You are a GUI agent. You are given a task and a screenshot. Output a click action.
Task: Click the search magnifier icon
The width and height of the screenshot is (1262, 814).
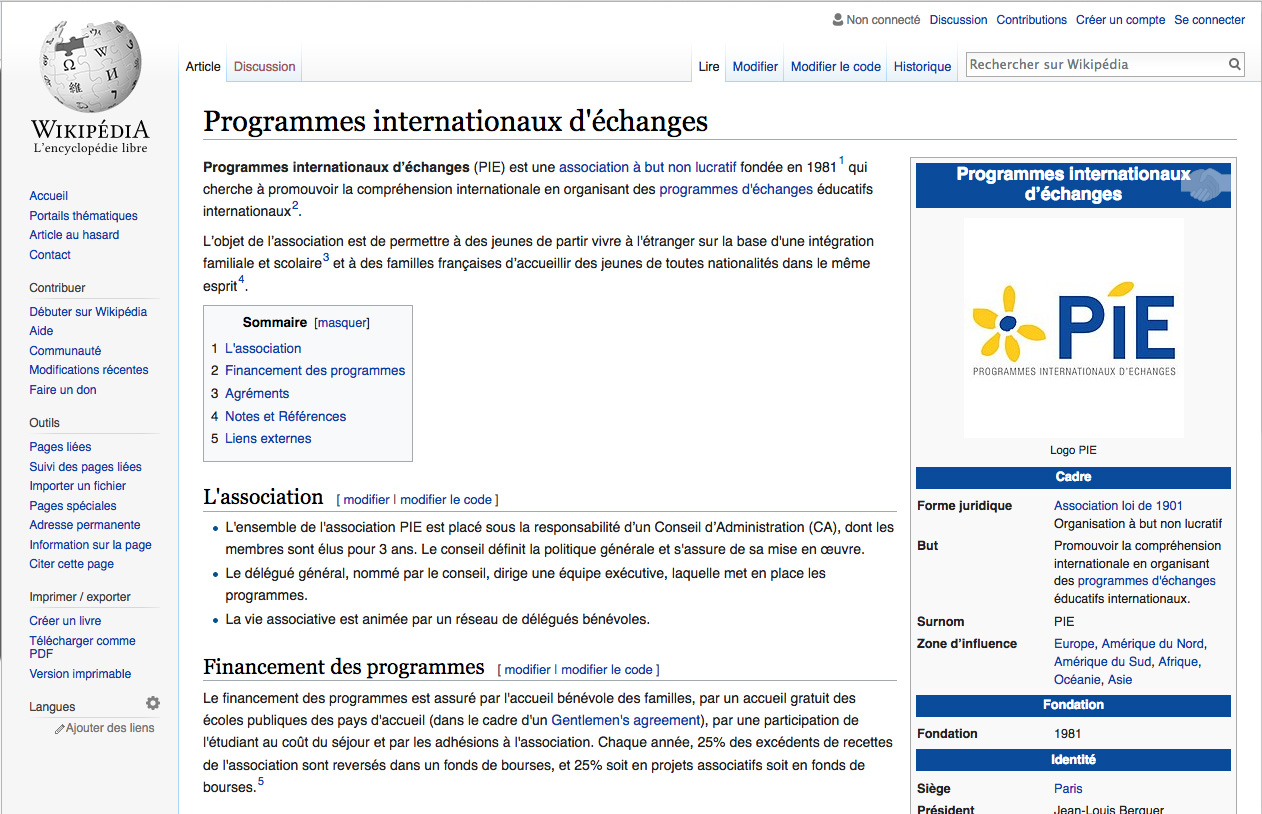click(1236, 65)
